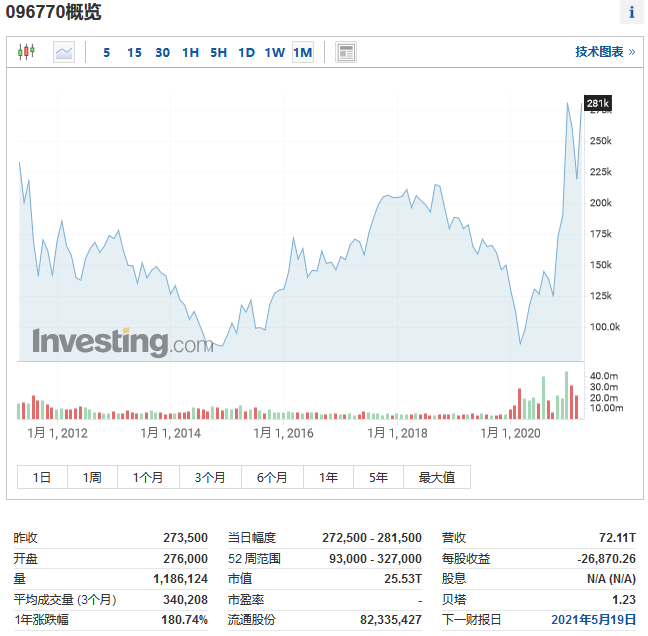Switch range to 1日 tab
This screenshot has width=648, height=636.
(x=42, y=477)
